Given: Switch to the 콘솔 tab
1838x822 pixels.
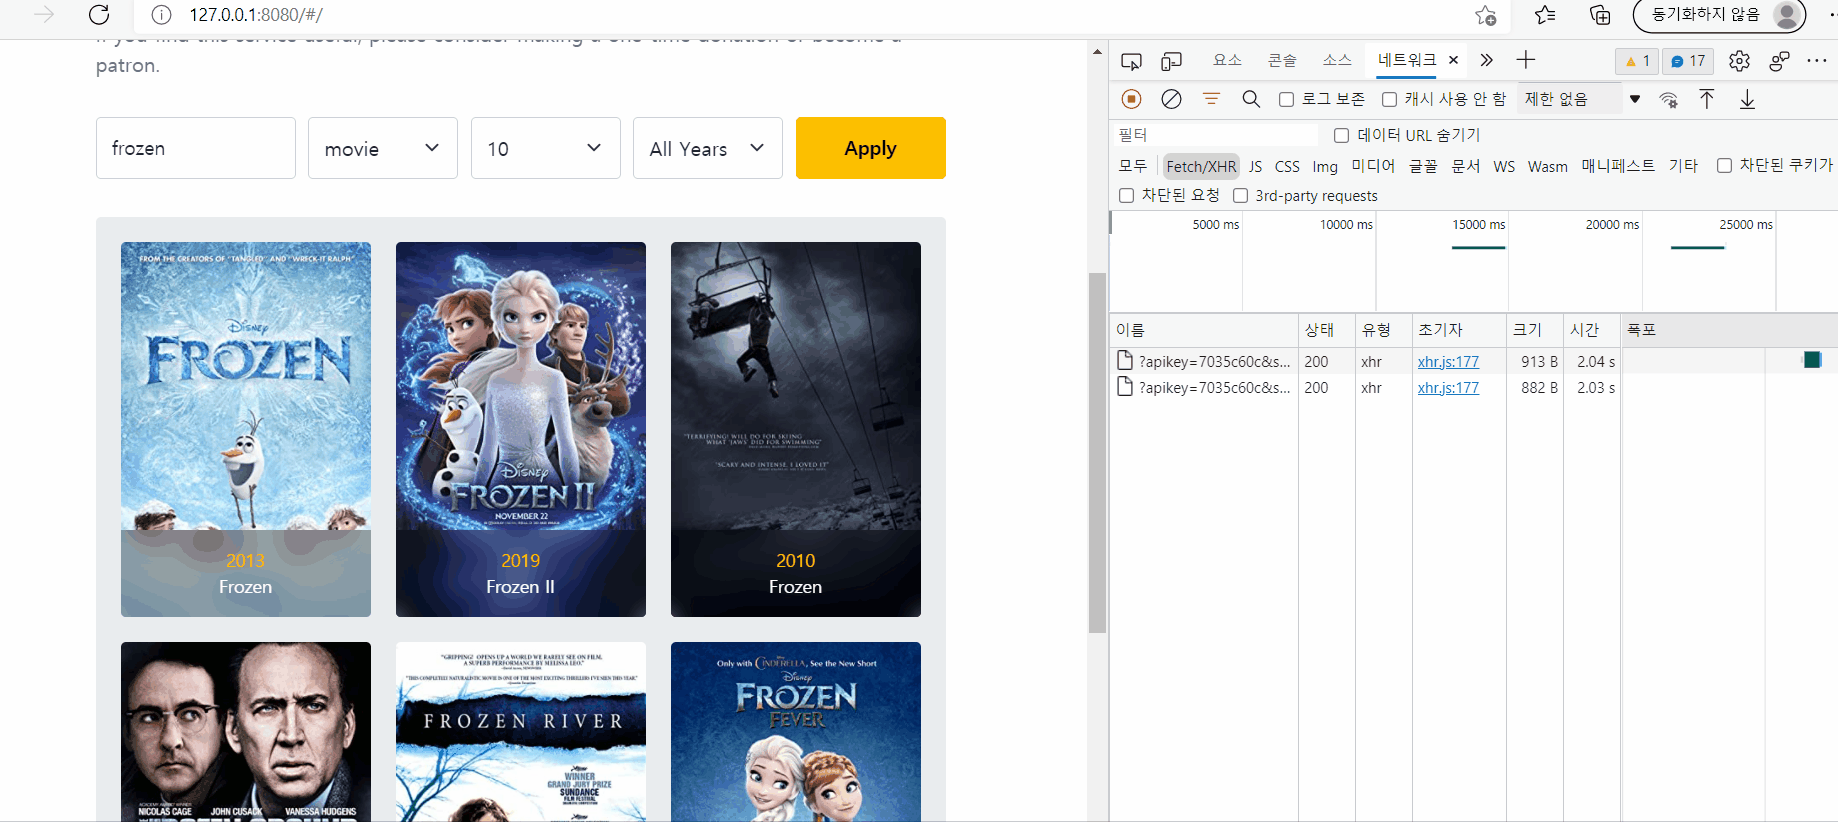Looking at the screenshot, I should (x=1282, y=60).
